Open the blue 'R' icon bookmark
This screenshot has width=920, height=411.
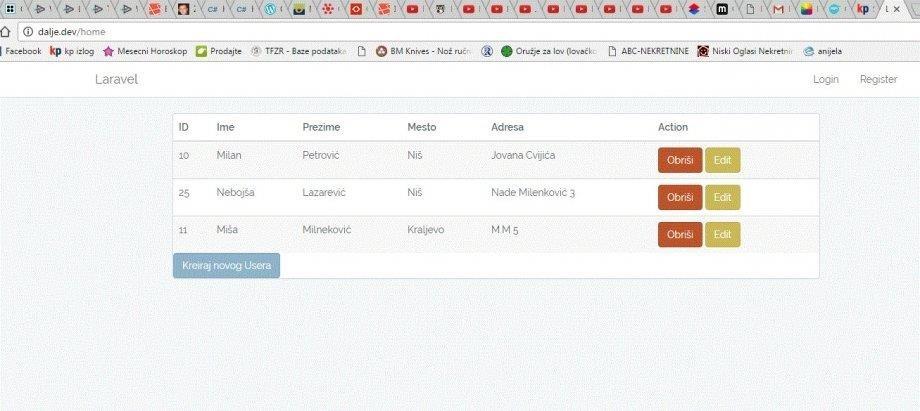487,51
